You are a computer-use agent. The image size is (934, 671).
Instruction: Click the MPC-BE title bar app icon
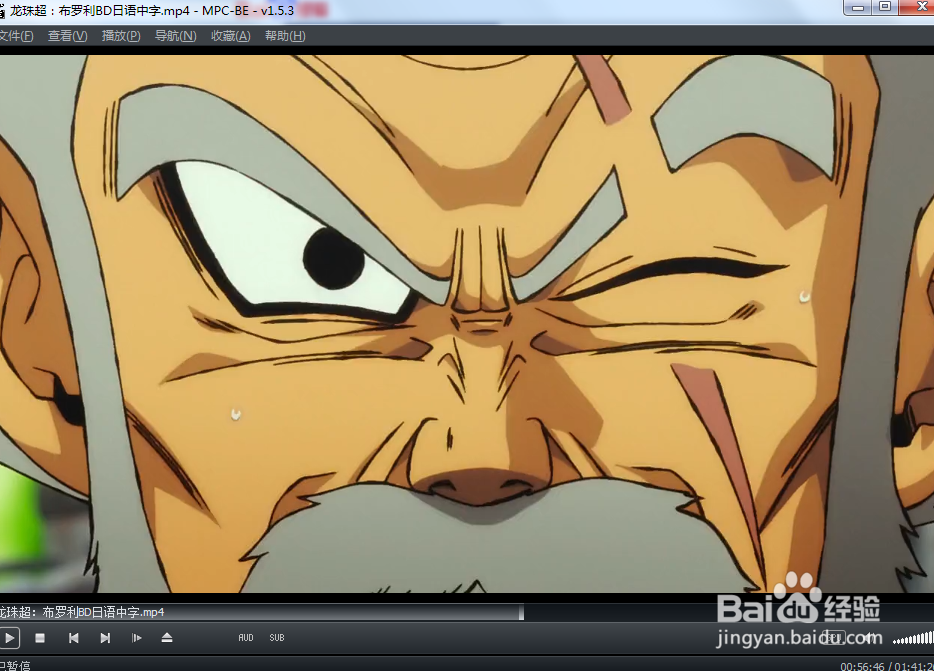2,11
